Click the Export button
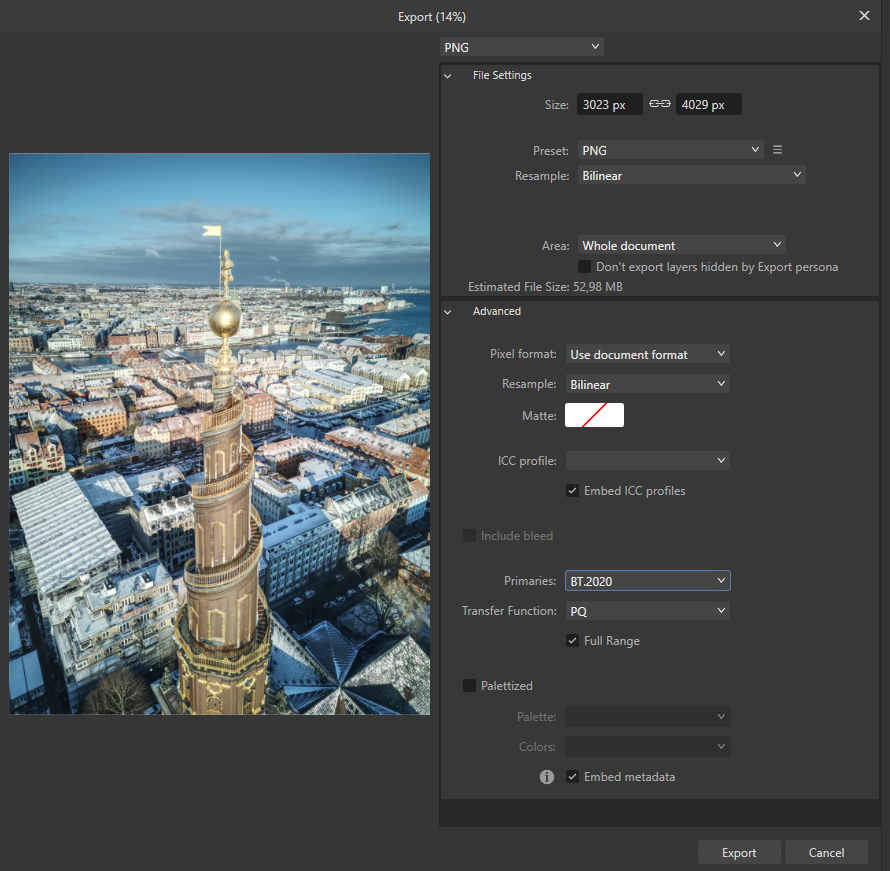The image size is (890, 871). [739, 852]
